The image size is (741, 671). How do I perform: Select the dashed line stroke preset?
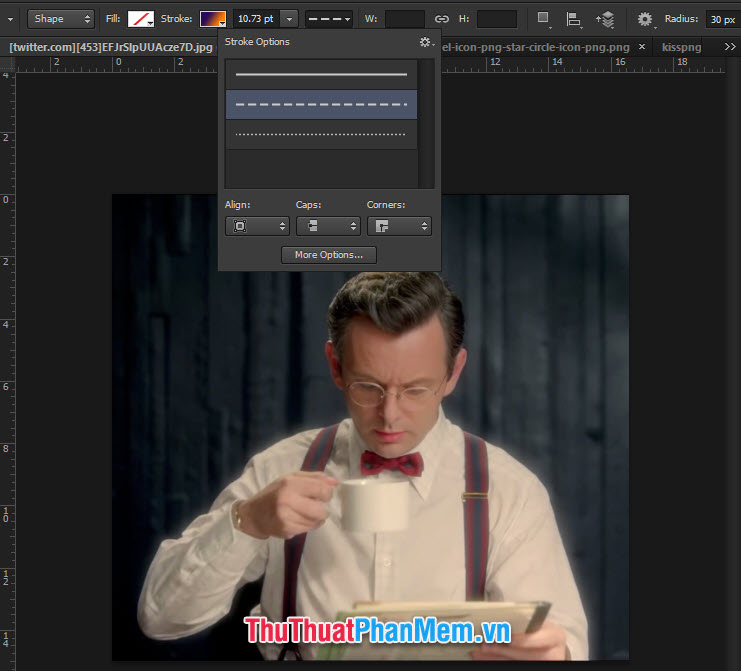point(321,104)
